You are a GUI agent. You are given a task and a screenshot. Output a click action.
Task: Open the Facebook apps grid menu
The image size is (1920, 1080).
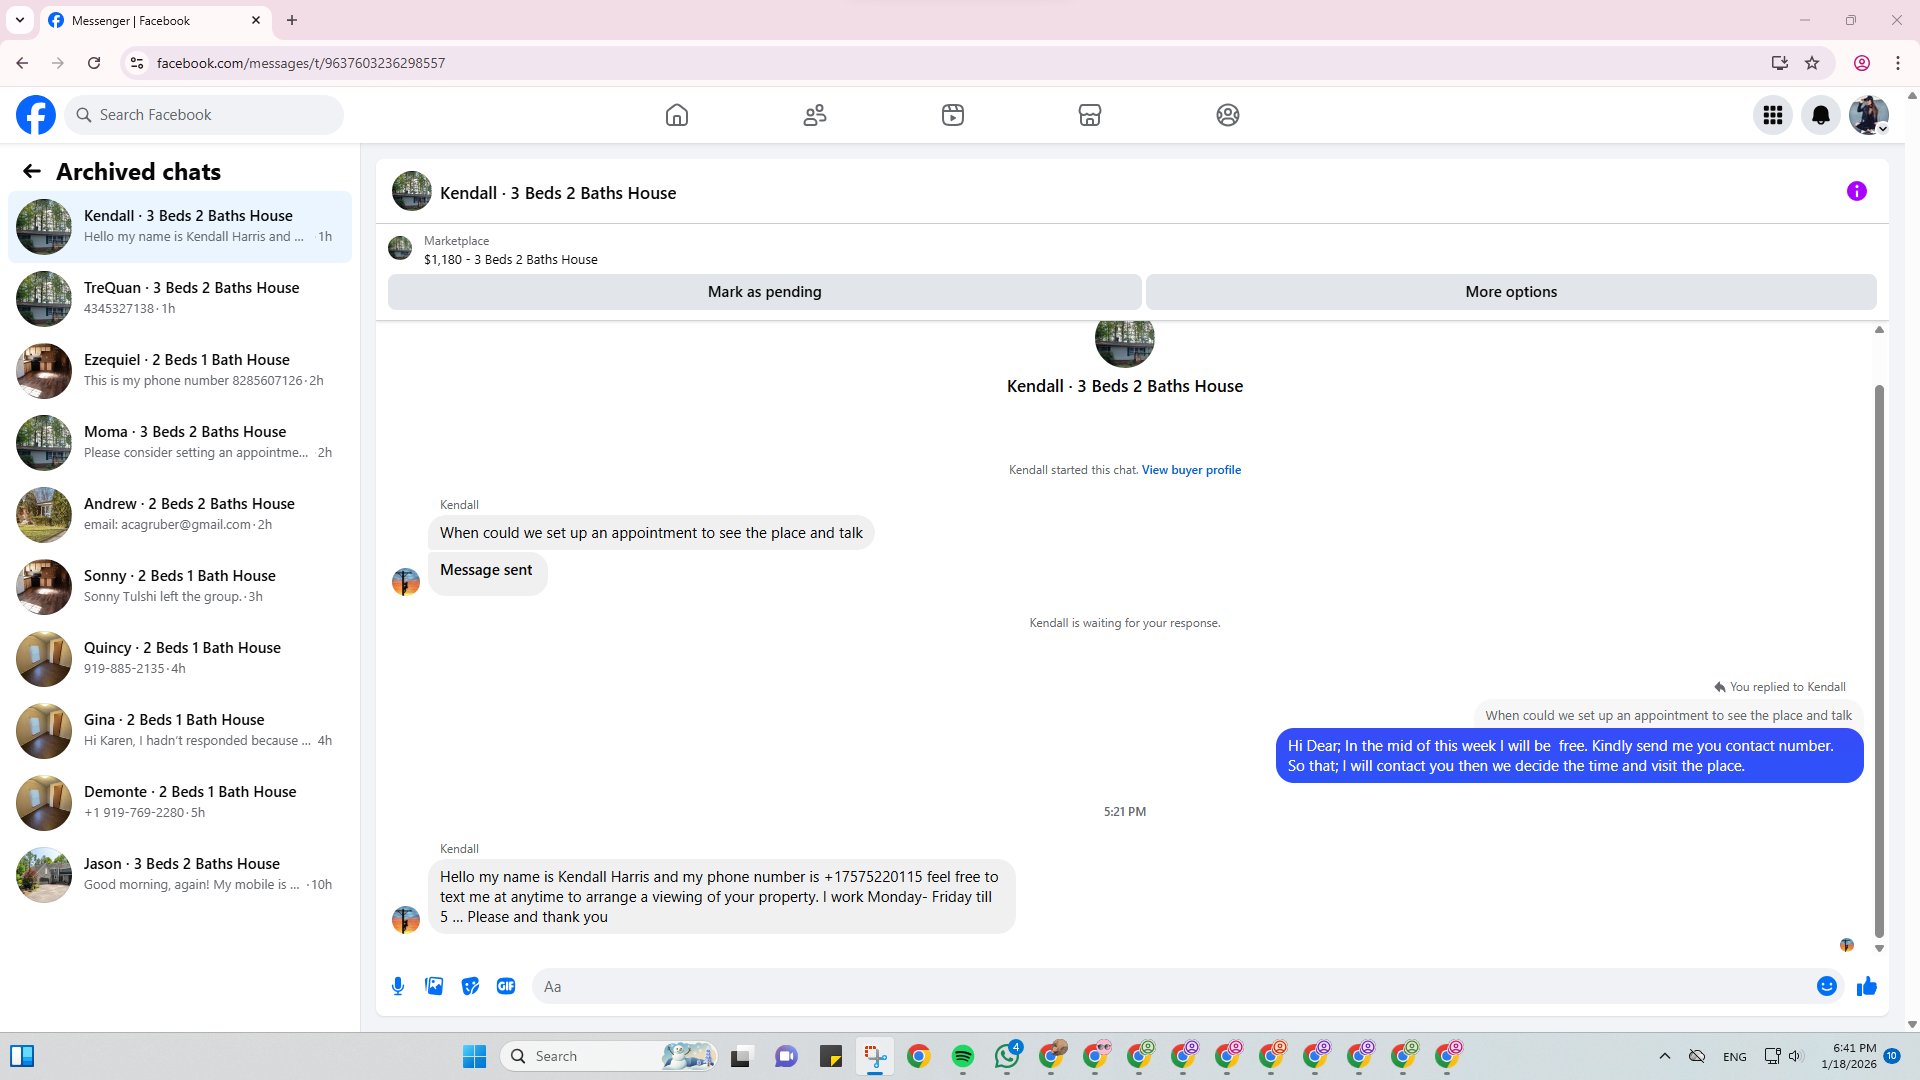[1772, 115]
